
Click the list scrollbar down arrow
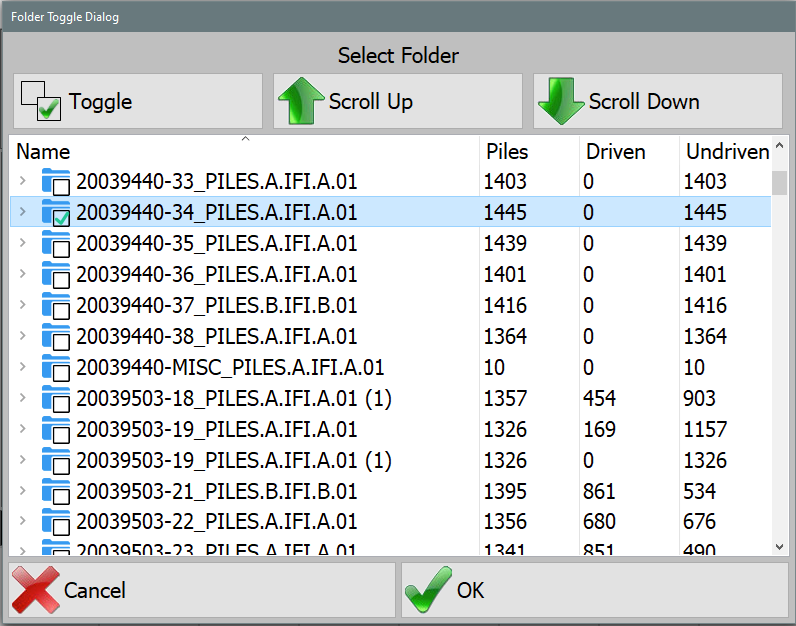click(x=779, y=547)
